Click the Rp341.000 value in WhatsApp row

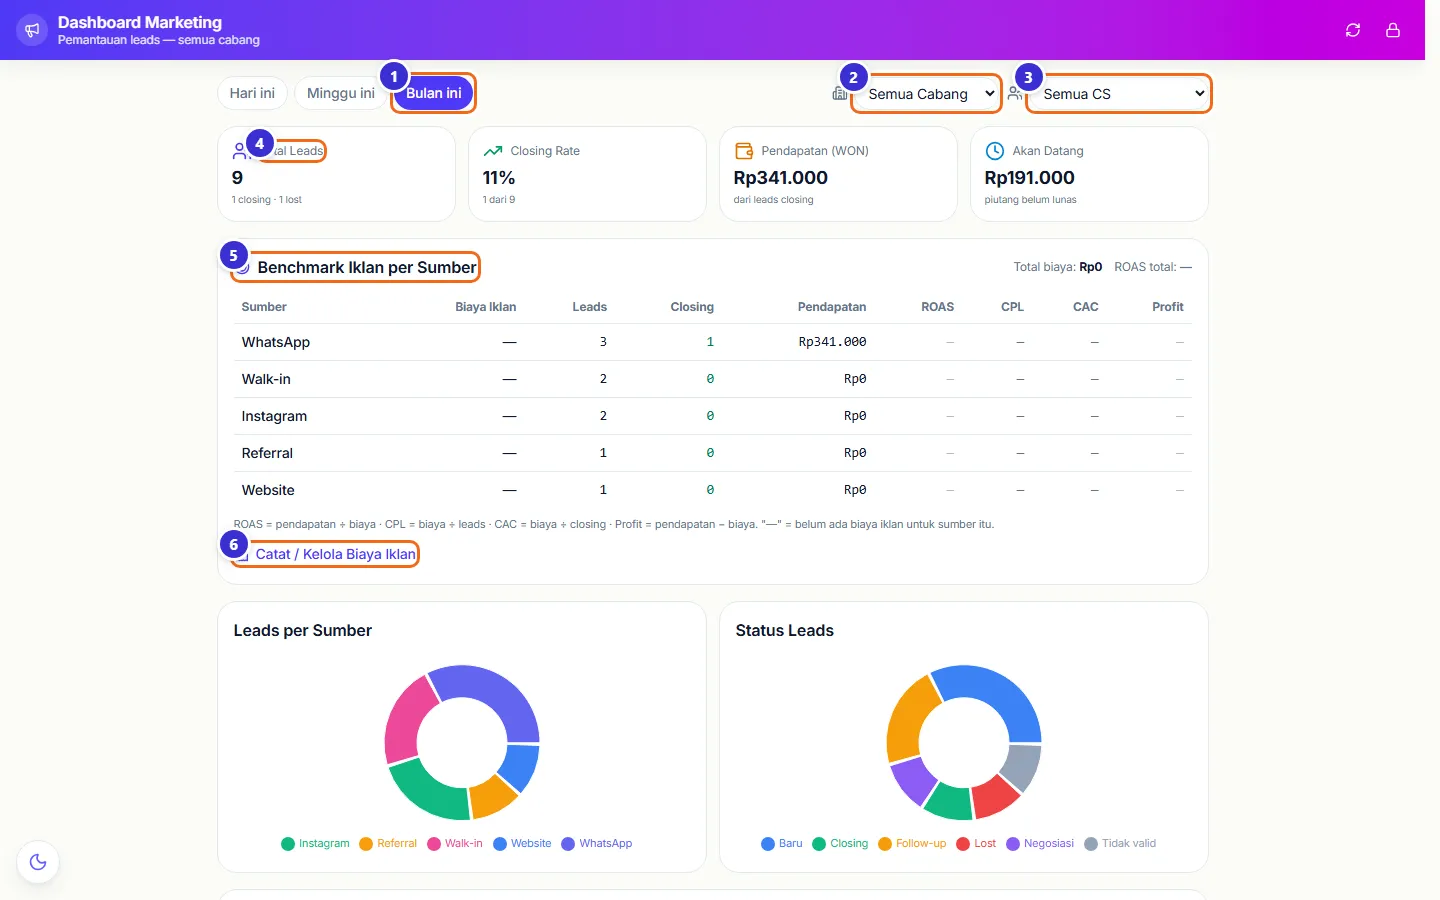point(832,342)
